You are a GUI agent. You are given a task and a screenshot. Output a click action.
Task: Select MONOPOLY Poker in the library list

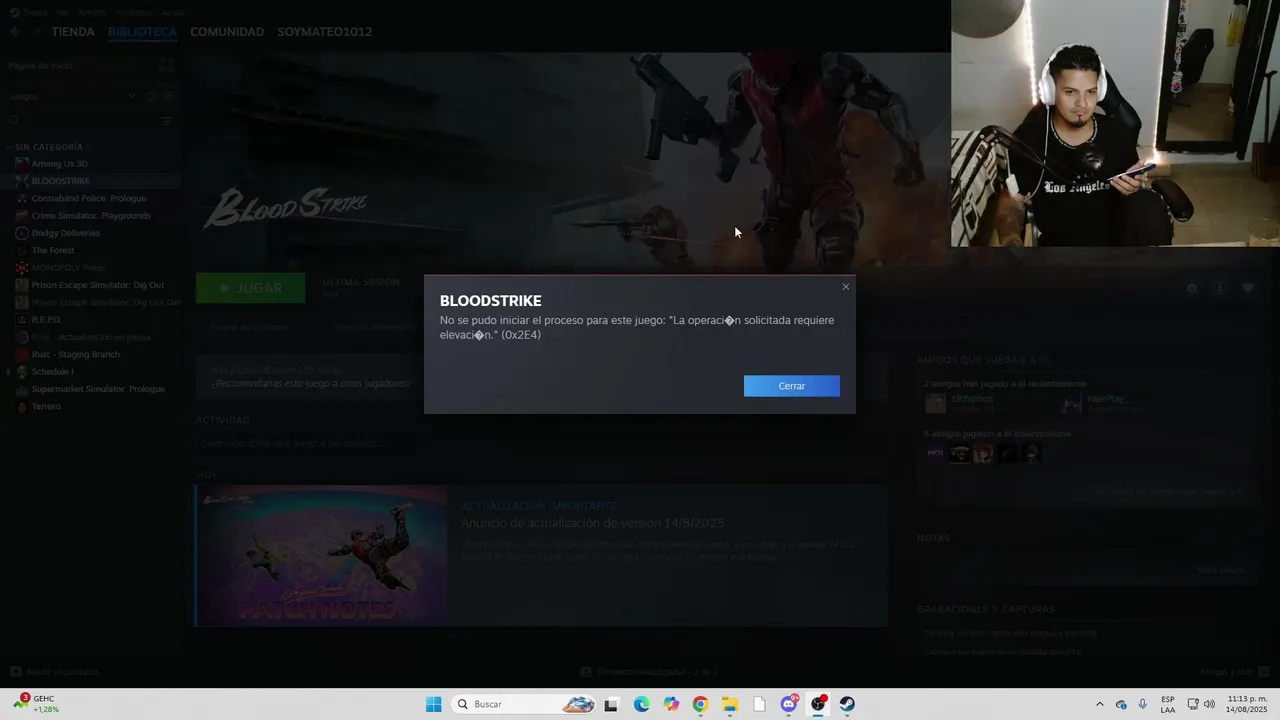68,268
